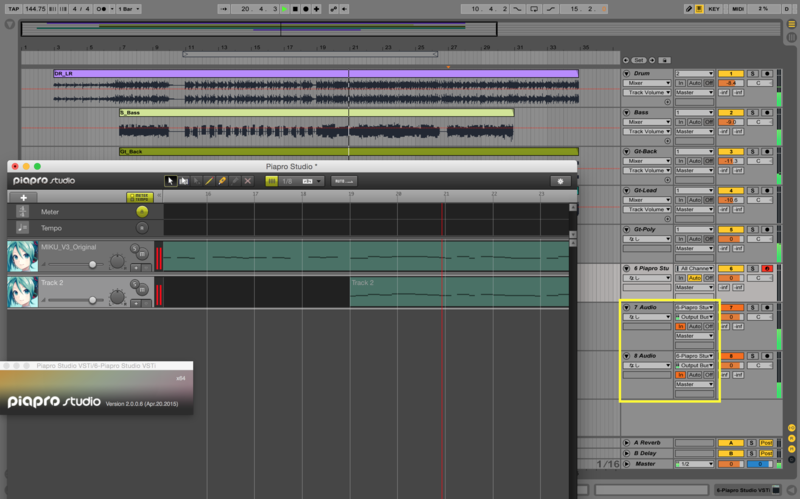Viewport: 800px width, 499px height.
Task: Toggle the yellow Drum track activator 1
Action: 731,73
